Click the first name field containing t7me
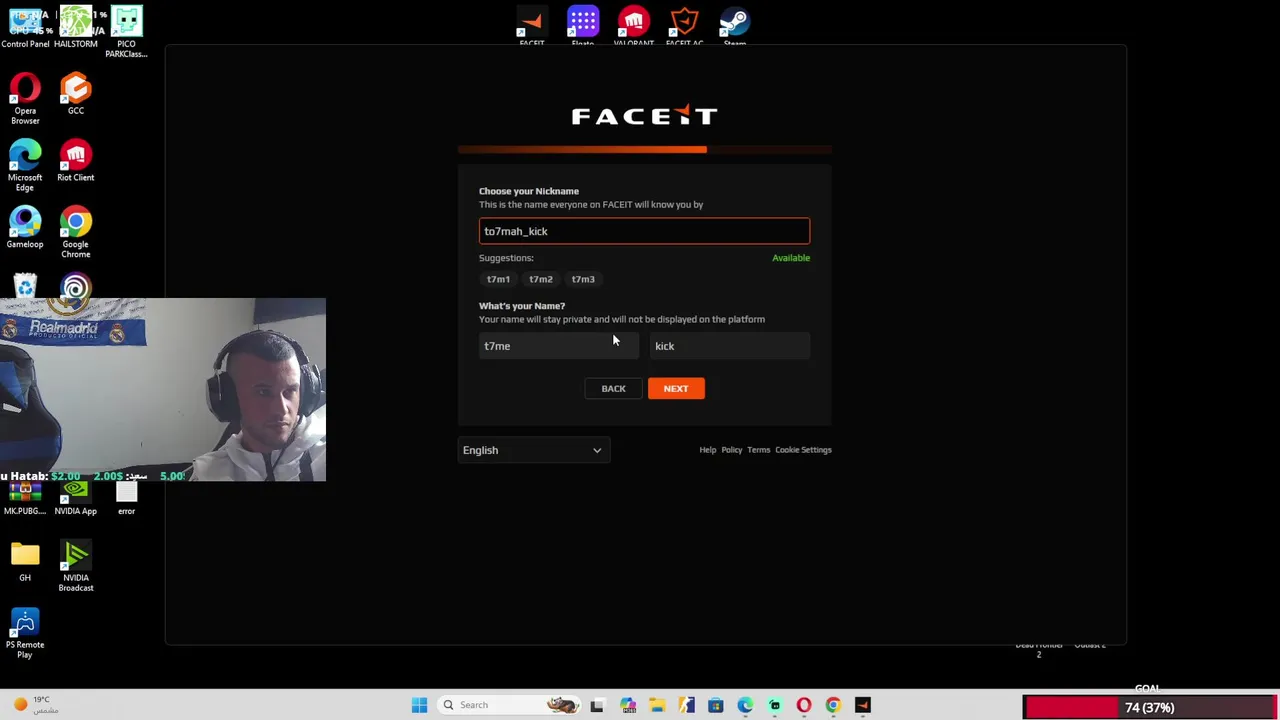Screen dimensions: 1280x720 click(x=558, y=346)
